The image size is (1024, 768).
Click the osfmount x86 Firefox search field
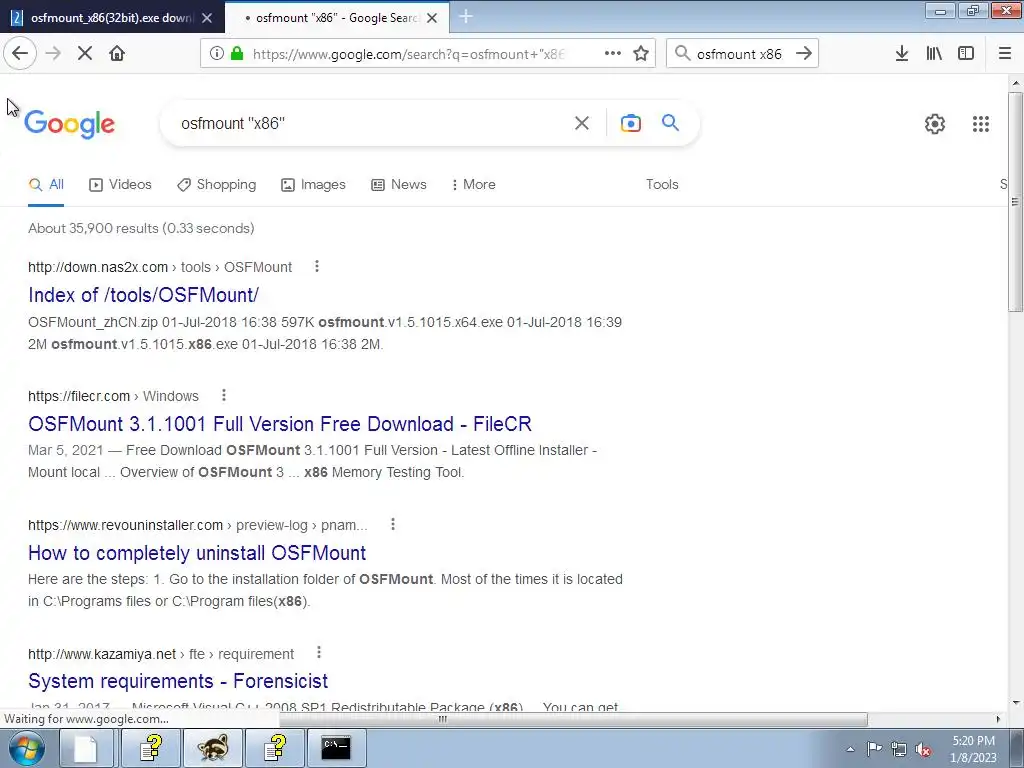point(739,54)
